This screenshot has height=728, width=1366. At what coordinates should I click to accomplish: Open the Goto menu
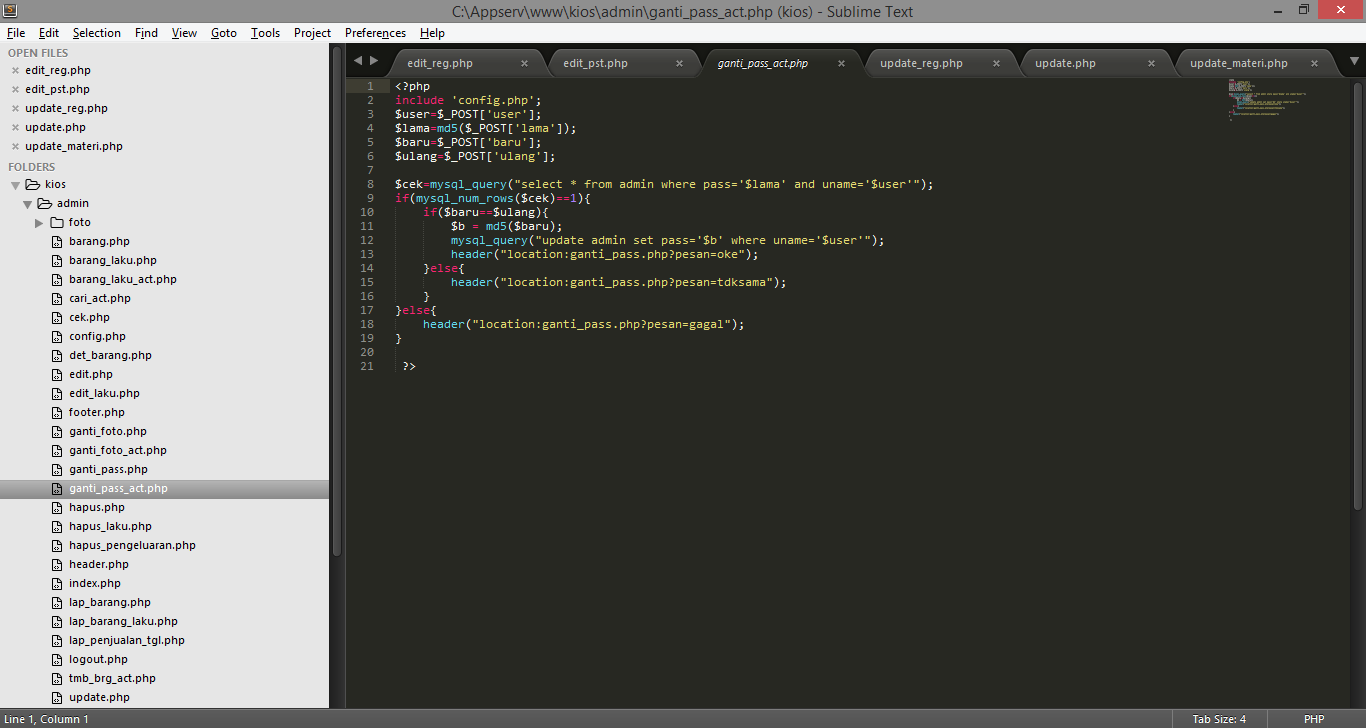pos(224,33)
